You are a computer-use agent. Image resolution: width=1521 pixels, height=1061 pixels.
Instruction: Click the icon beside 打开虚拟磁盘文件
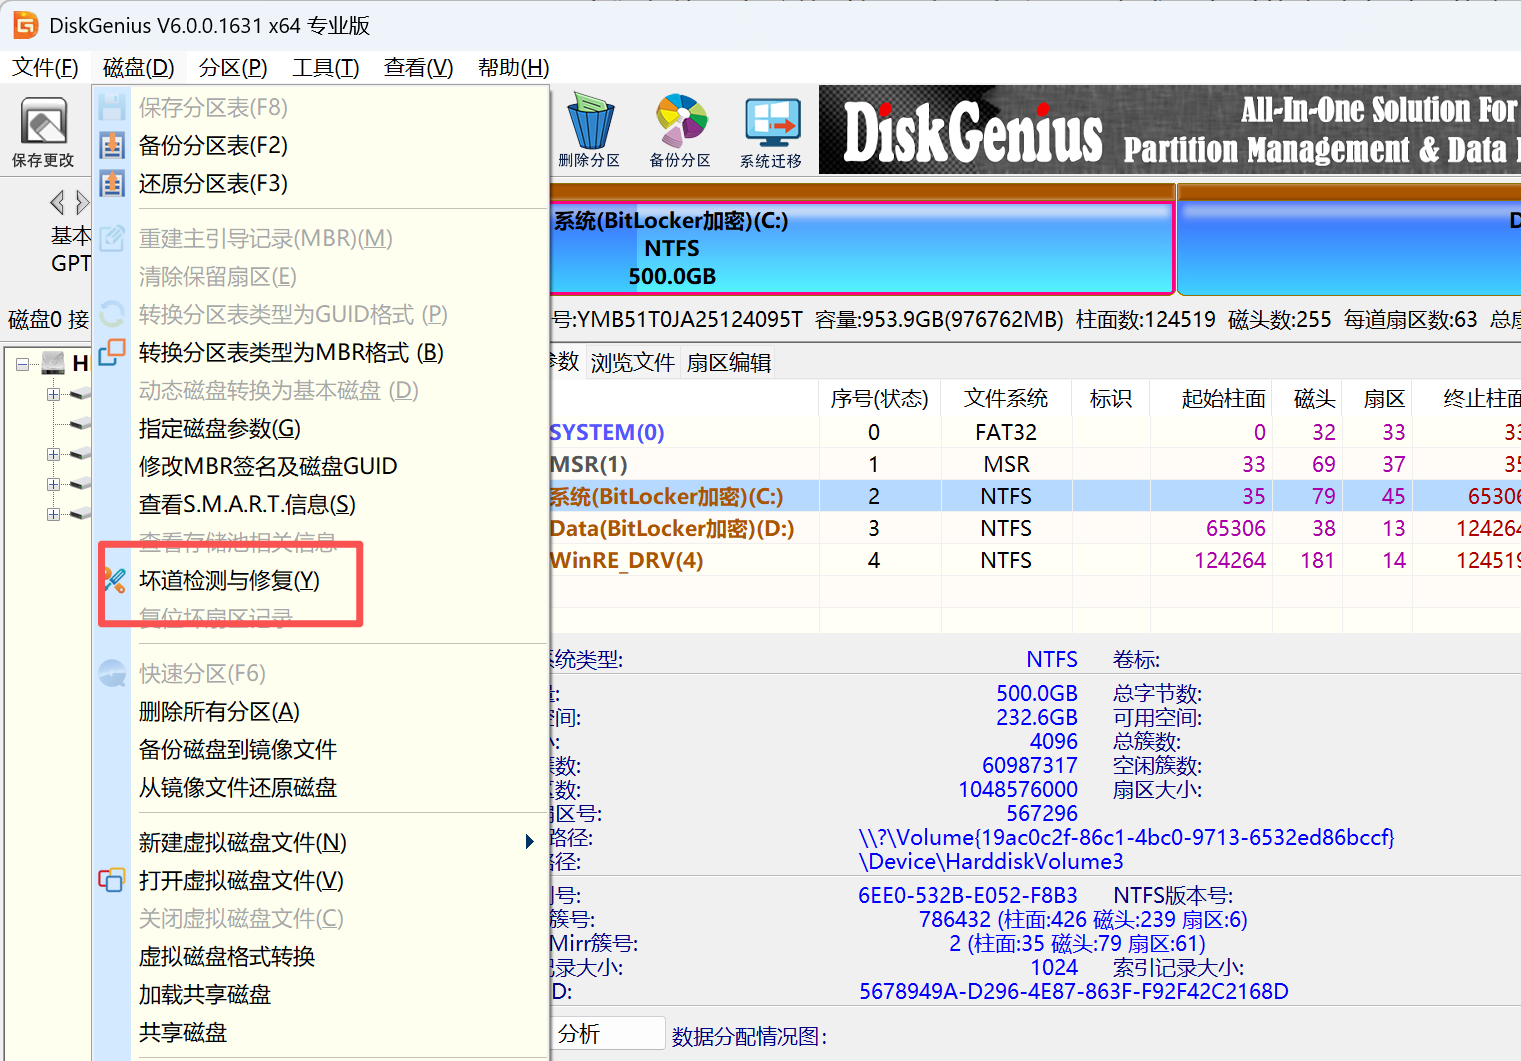click(x=112, y=880)
